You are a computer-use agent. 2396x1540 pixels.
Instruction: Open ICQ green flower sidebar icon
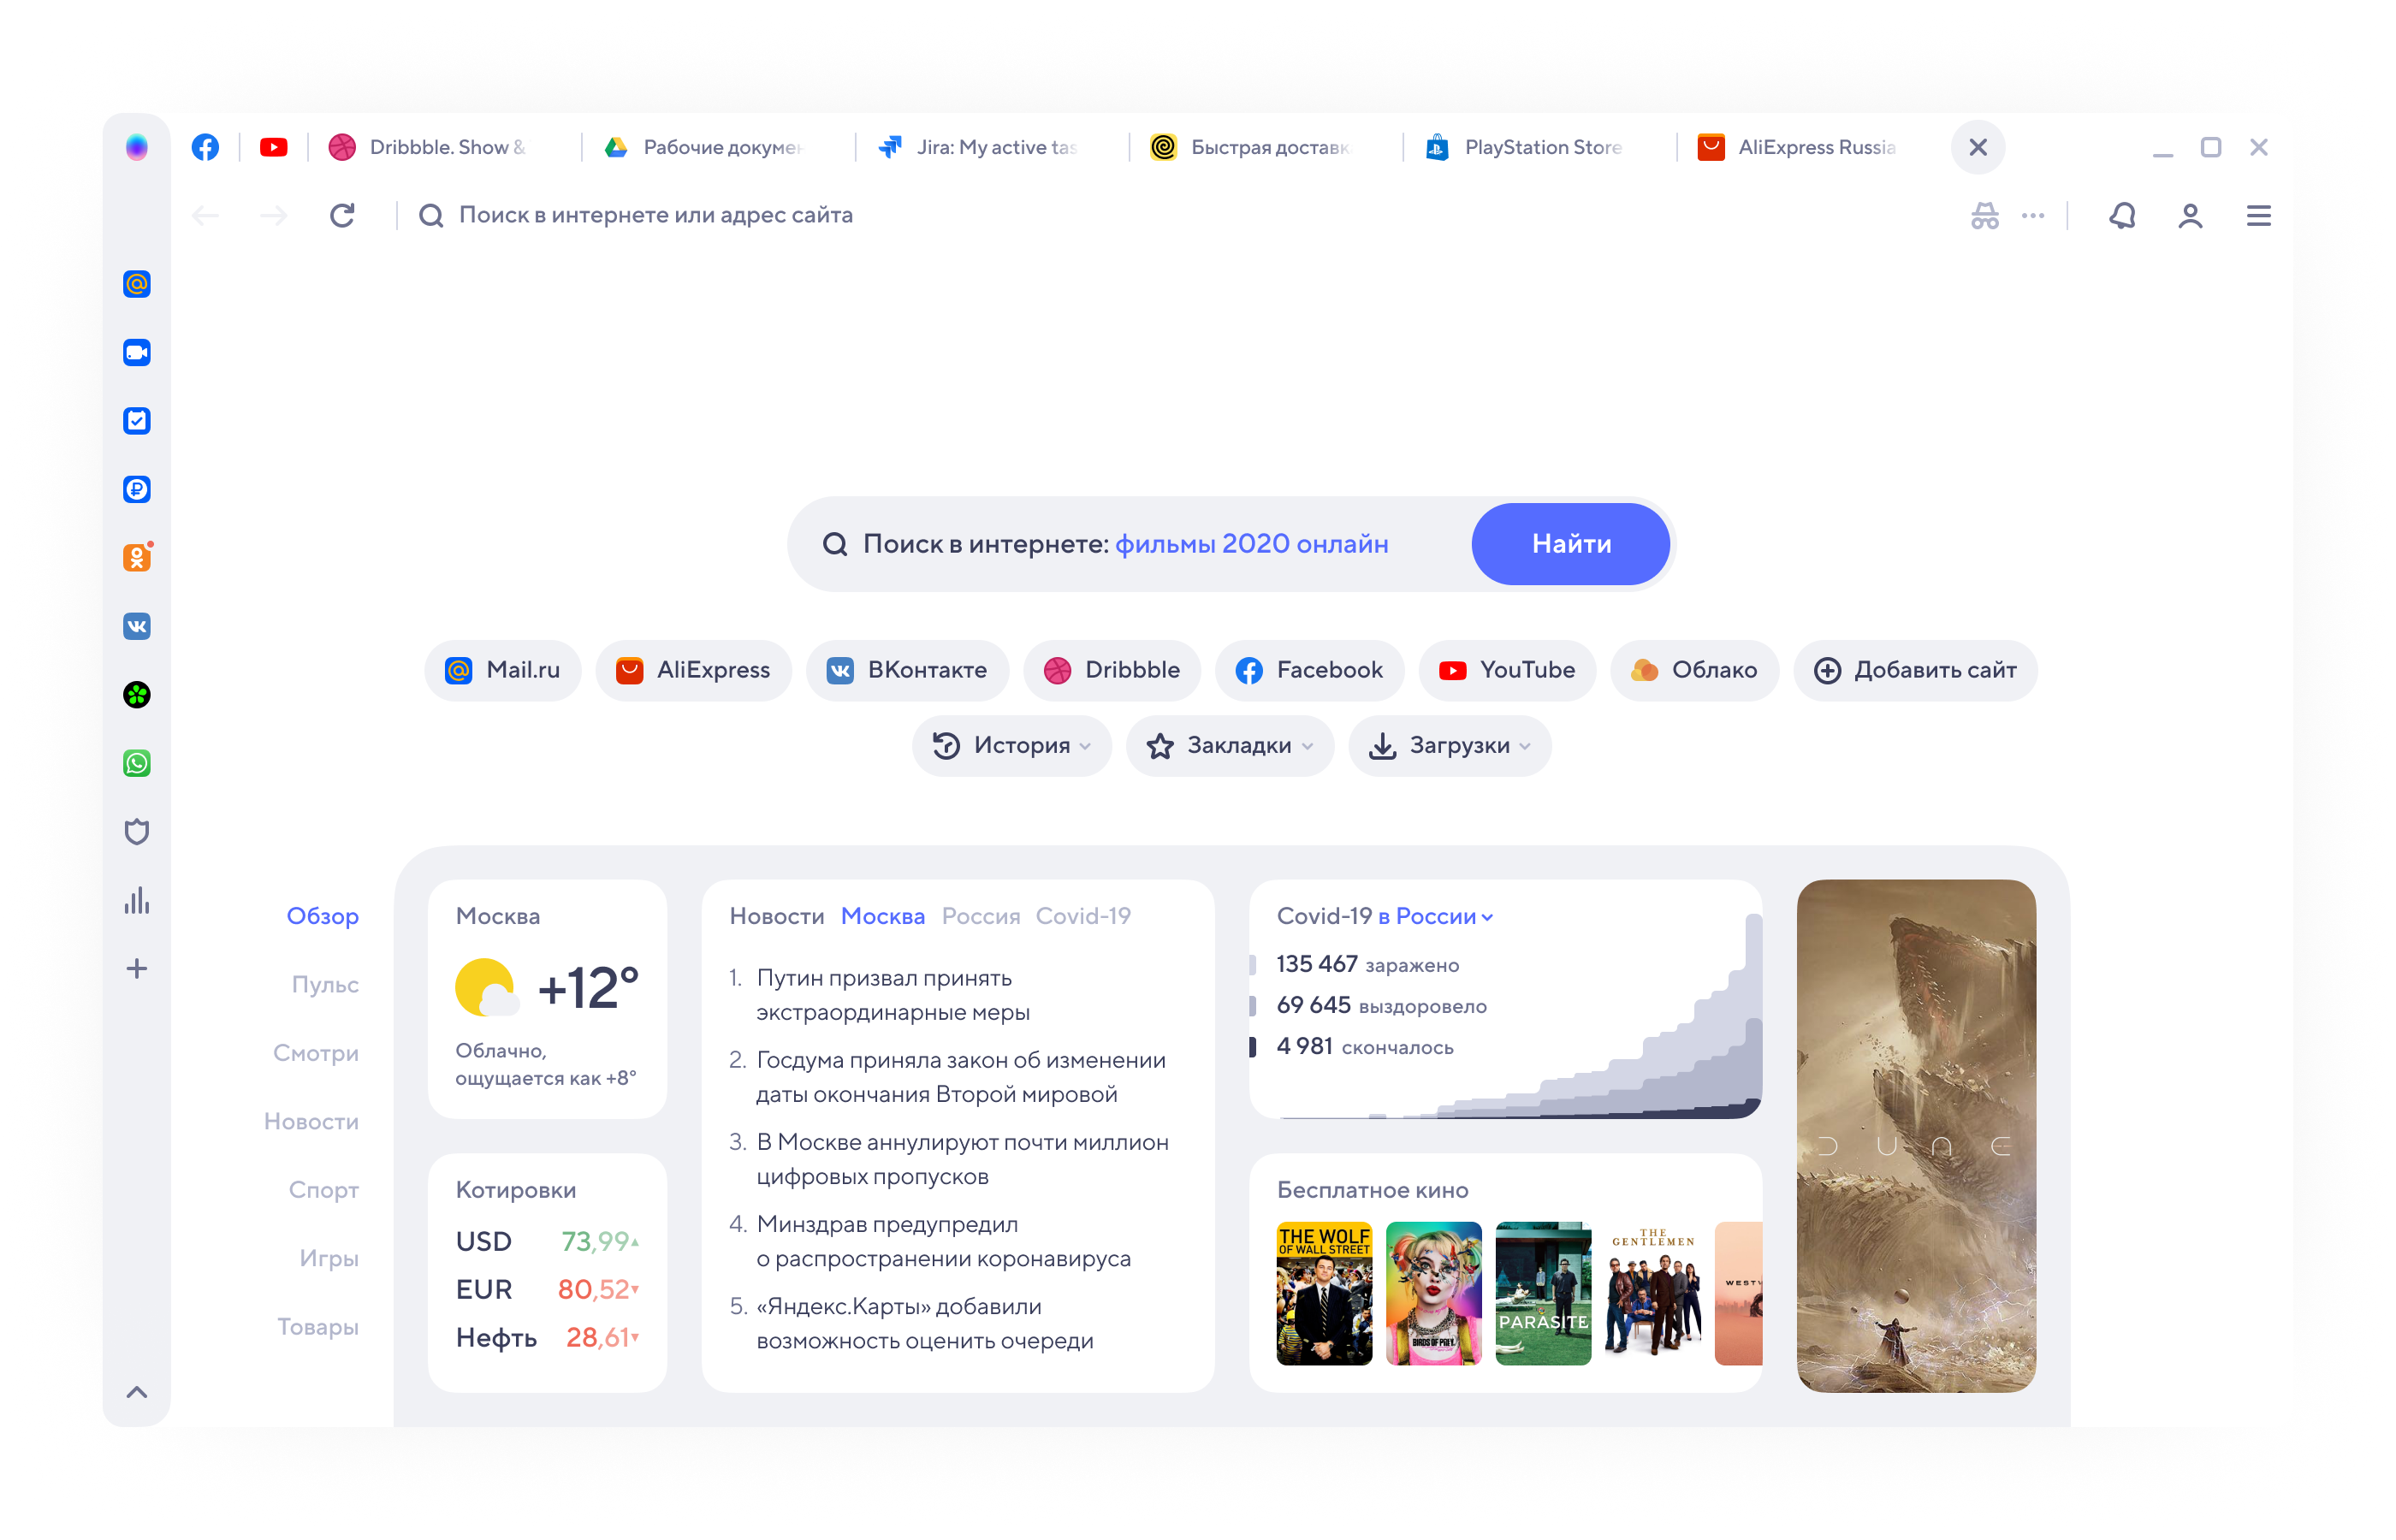(137, 695)
